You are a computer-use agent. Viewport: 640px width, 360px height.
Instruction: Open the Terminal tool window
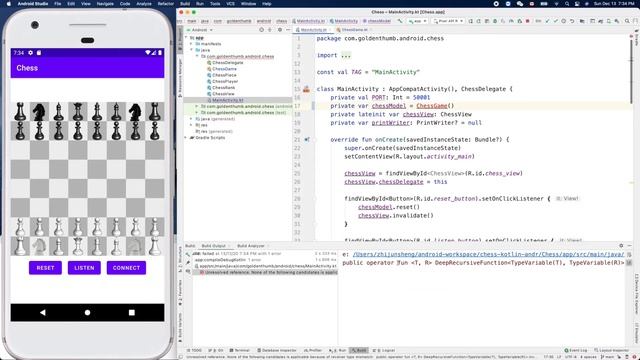coord(240,350)
